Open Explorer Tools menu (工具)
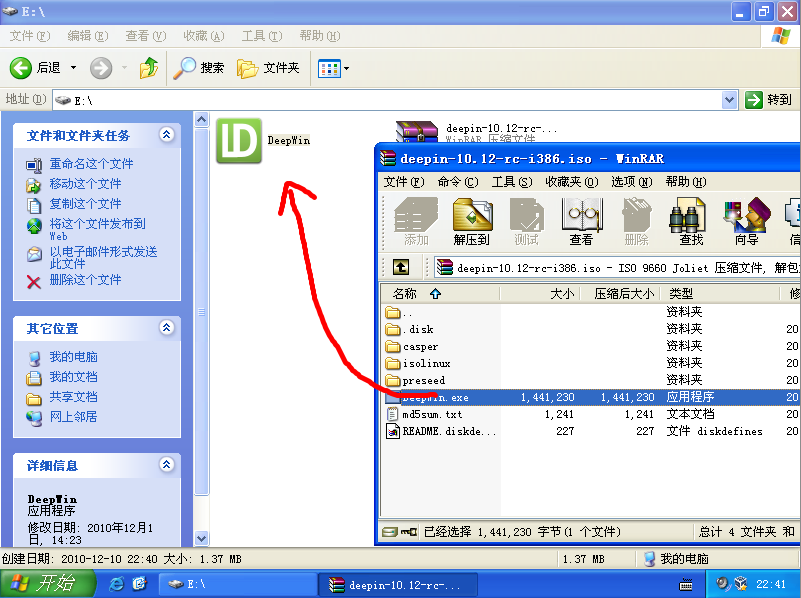 [x=262, y=36]
